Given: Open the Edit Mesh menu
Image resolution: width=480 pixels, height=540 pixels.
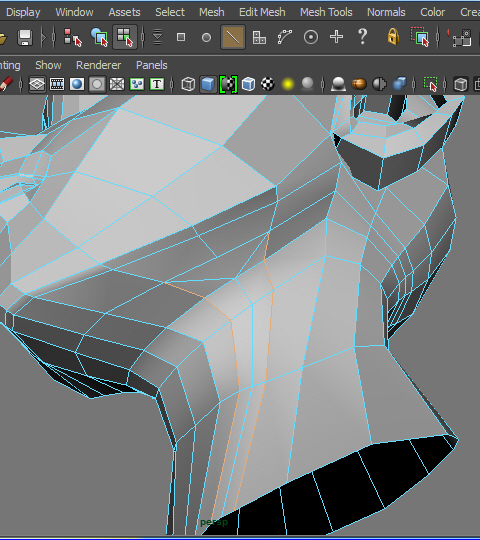Looking at the screenshot, I should pos(262,12).
